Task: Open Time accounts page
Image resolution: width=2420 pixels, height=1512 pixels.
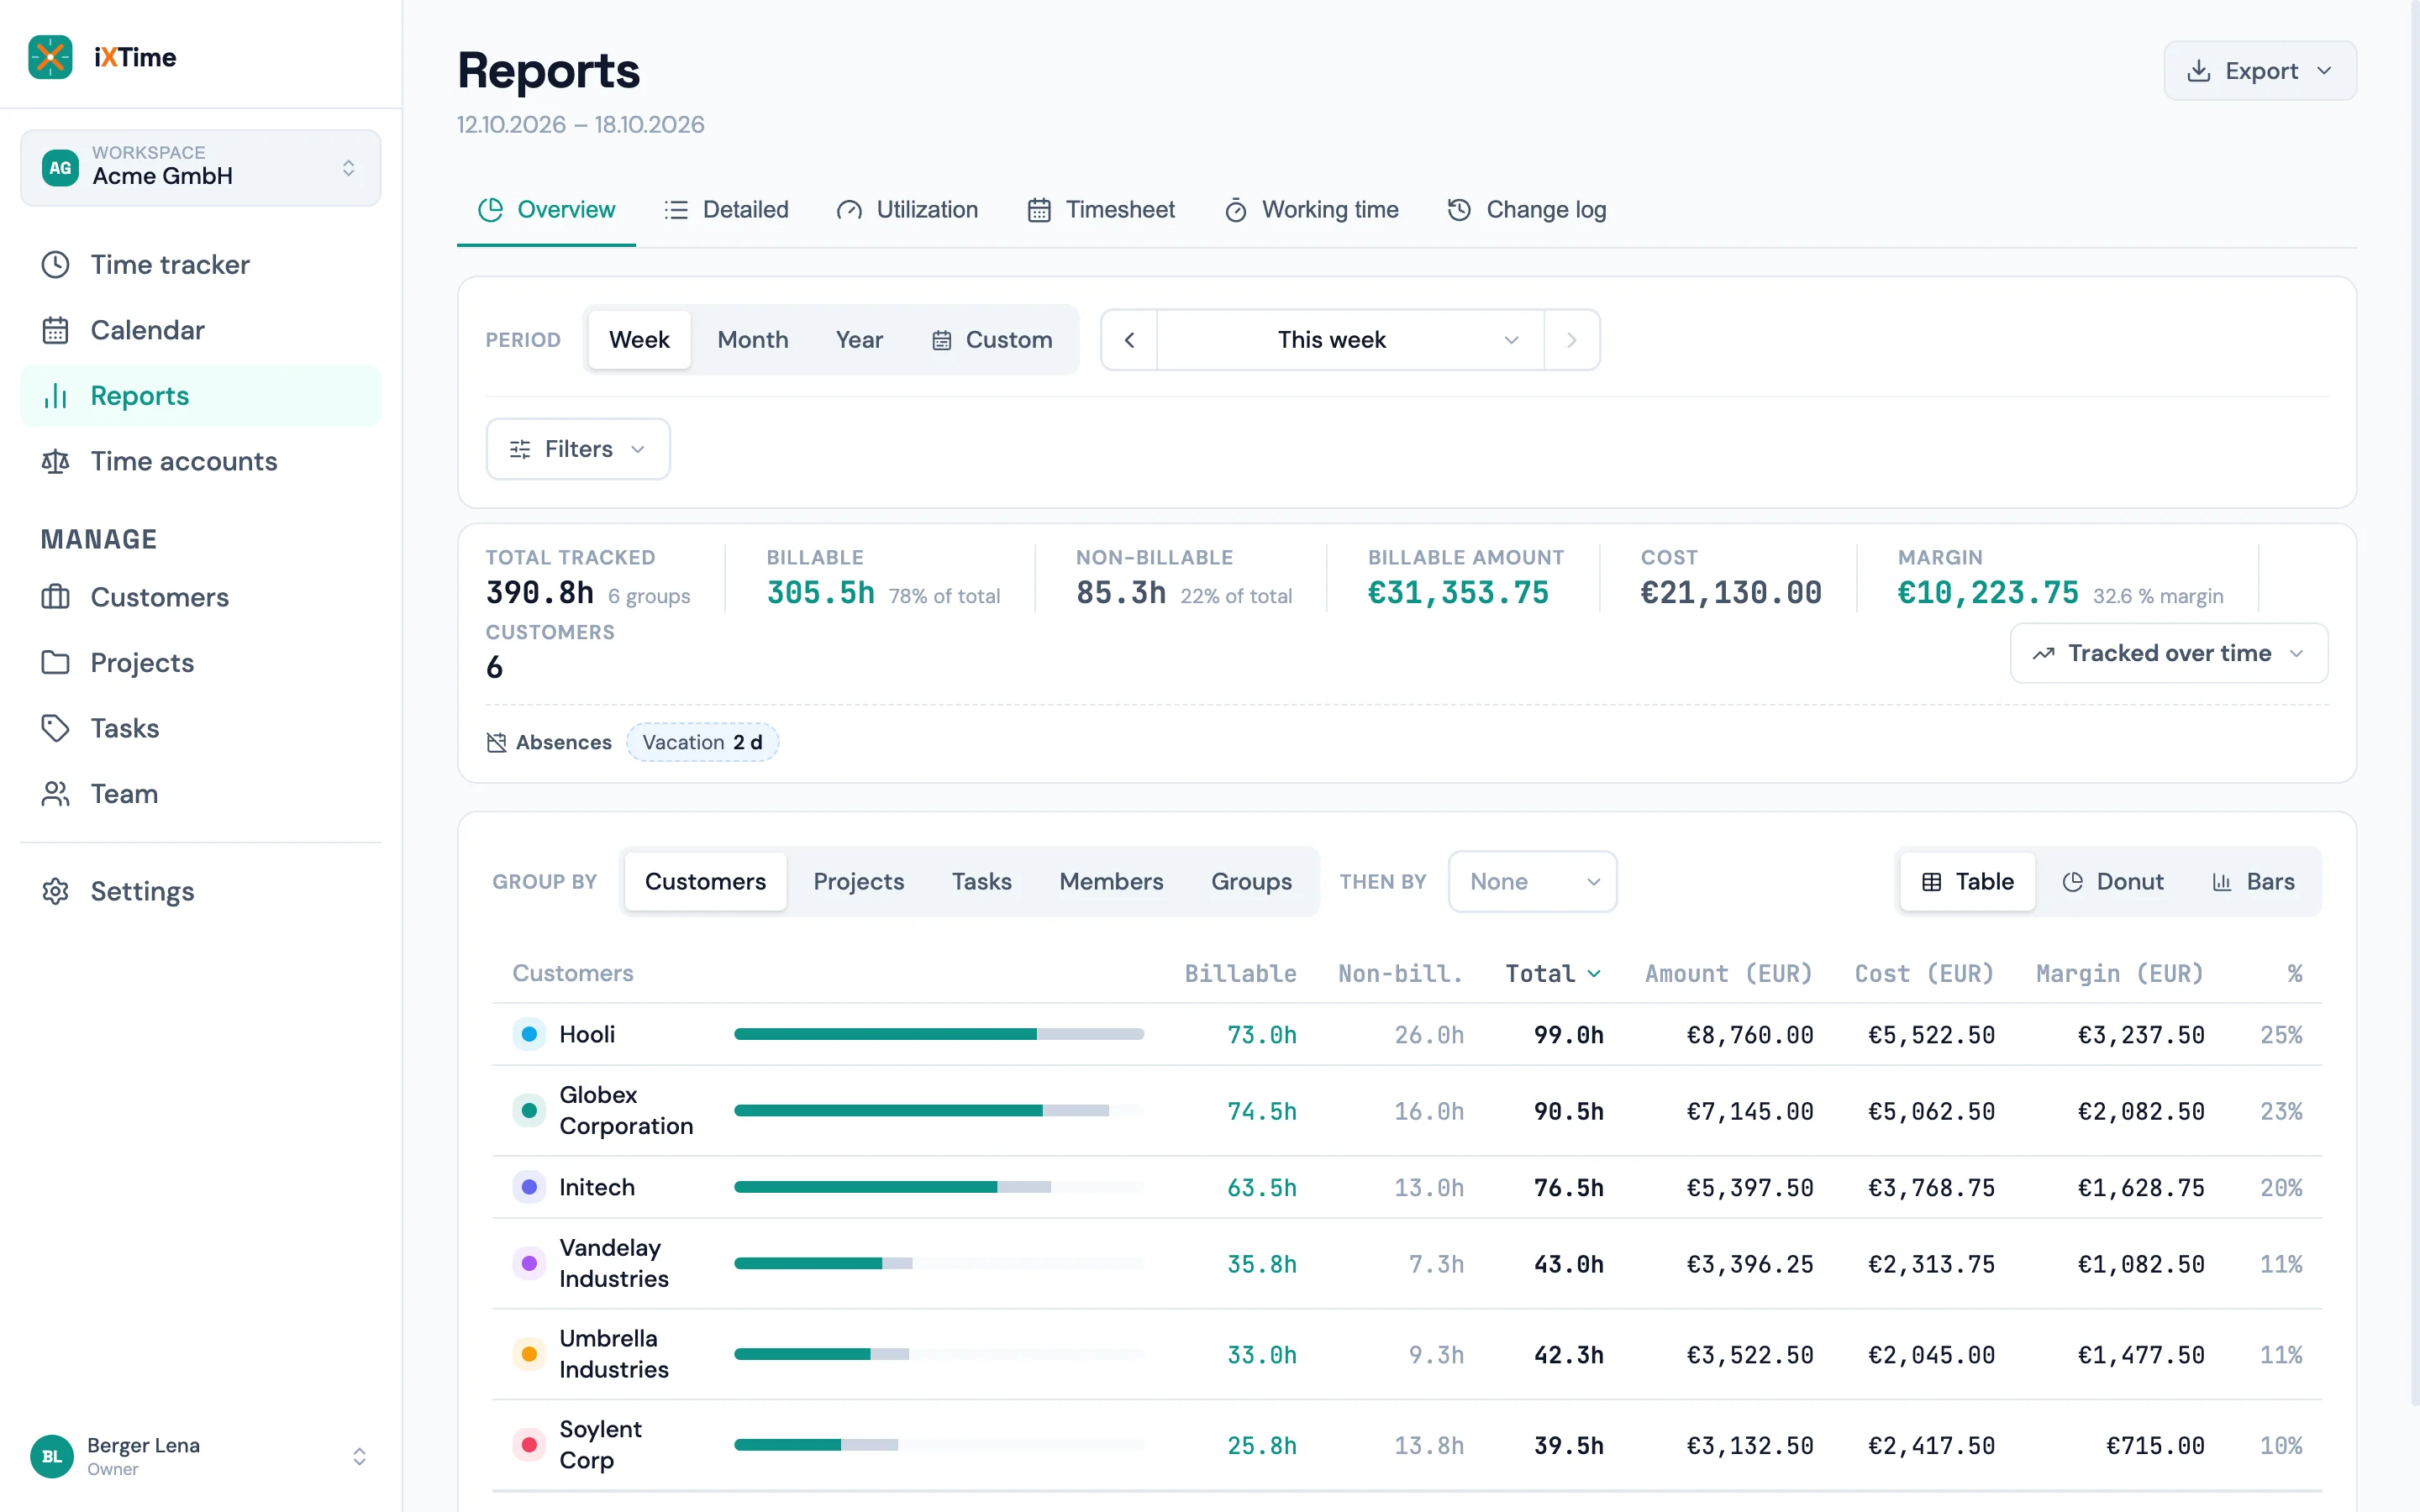Action: click(x=200, y=461)
